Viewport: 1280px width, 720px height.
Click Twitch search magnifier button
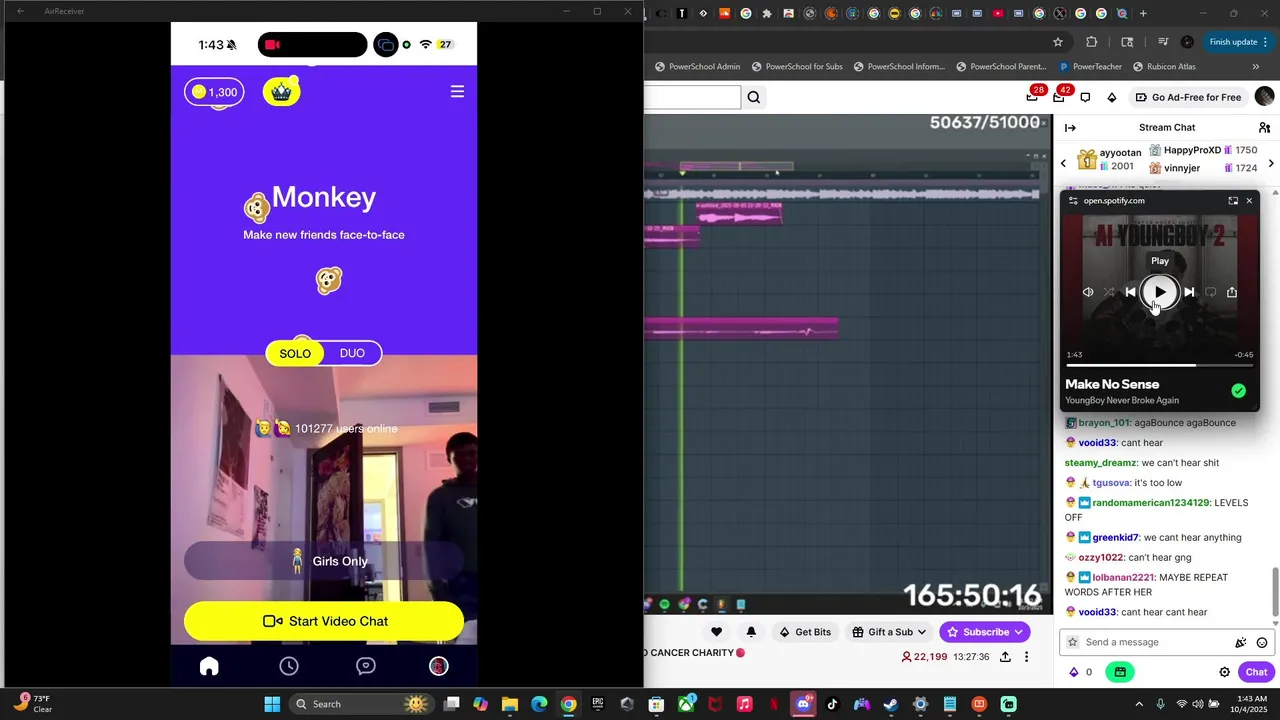point(754,97)
